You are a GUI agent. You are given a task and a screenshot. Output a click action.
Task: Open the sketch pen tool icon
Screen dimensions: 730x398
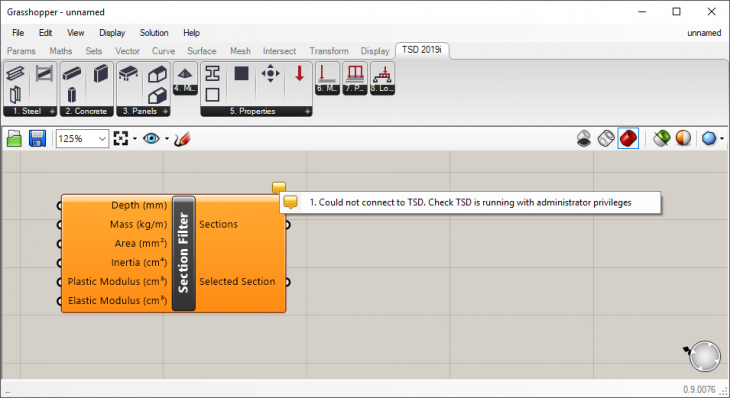tap(182, 139)
